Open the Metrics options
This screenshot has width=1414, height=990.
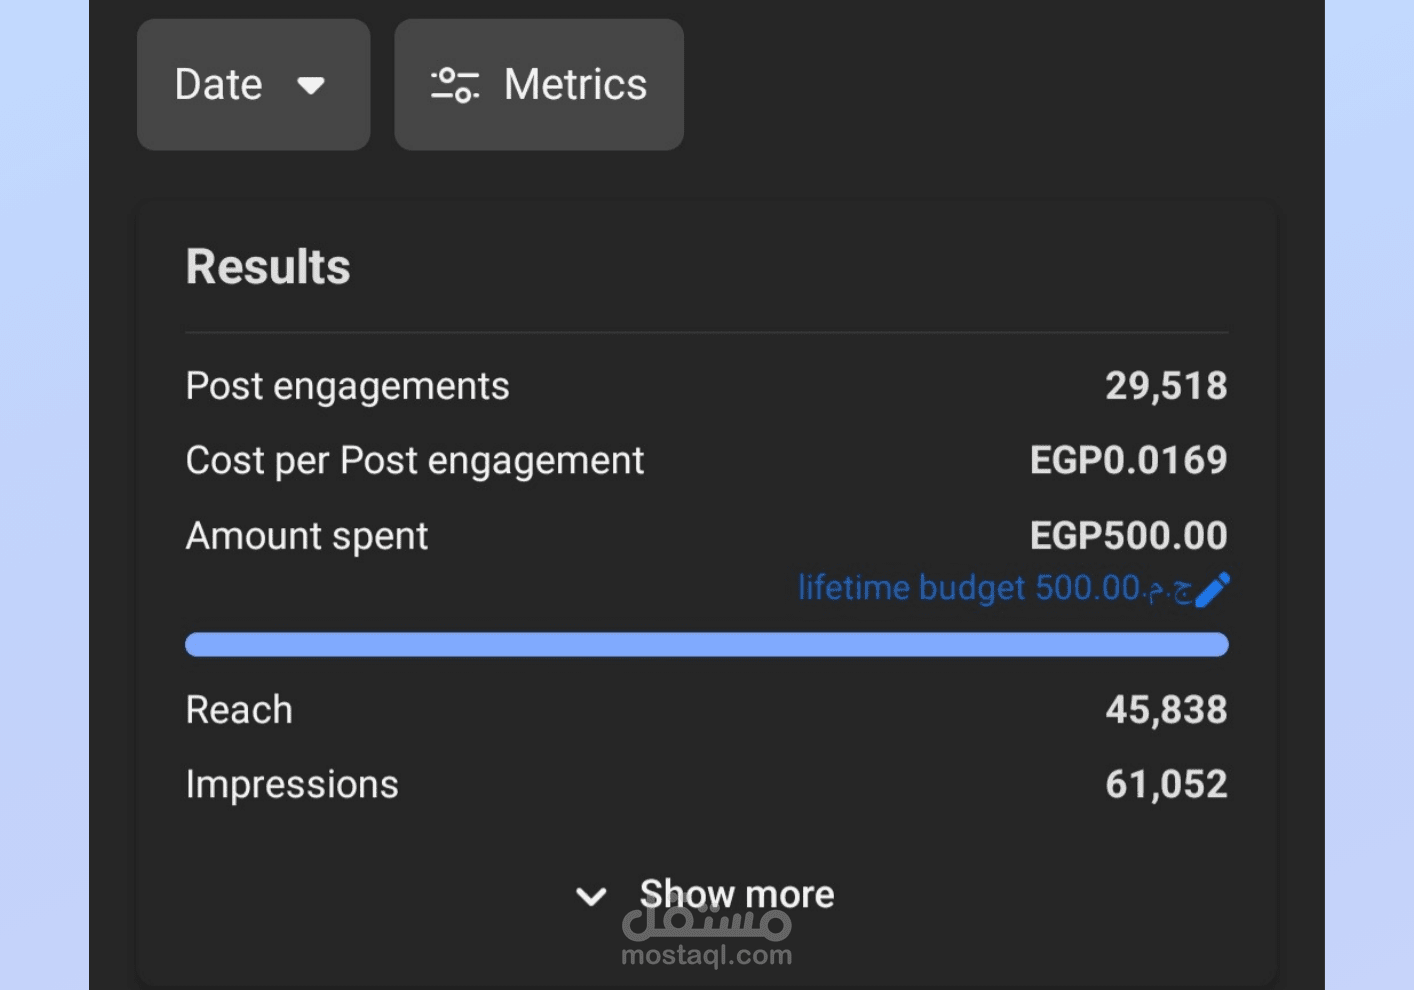coord(539,85)
